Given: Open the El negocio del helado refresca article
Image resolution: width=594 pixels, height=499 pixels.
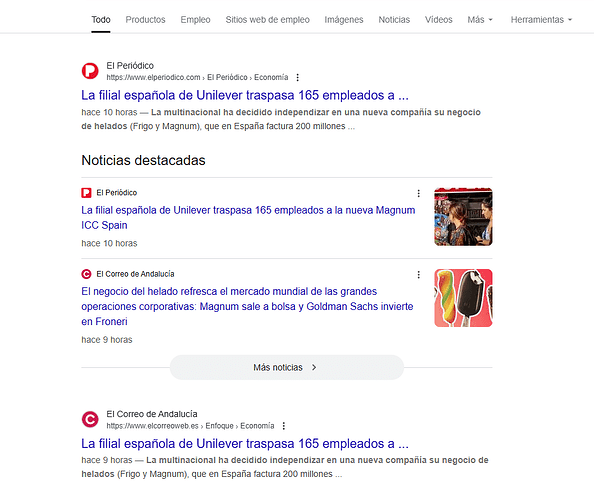Looking at the screenshot, I should [x=247, y=306].
